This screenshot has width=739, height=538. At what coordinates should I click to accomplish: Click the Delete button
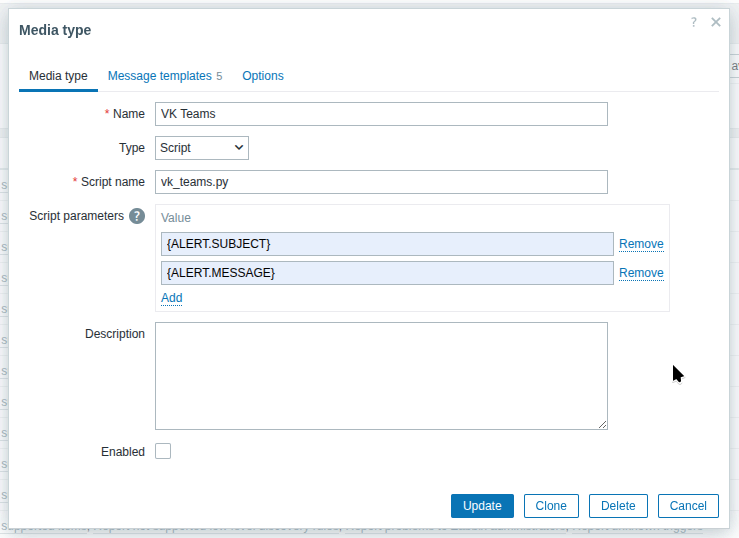coord(618,506)
